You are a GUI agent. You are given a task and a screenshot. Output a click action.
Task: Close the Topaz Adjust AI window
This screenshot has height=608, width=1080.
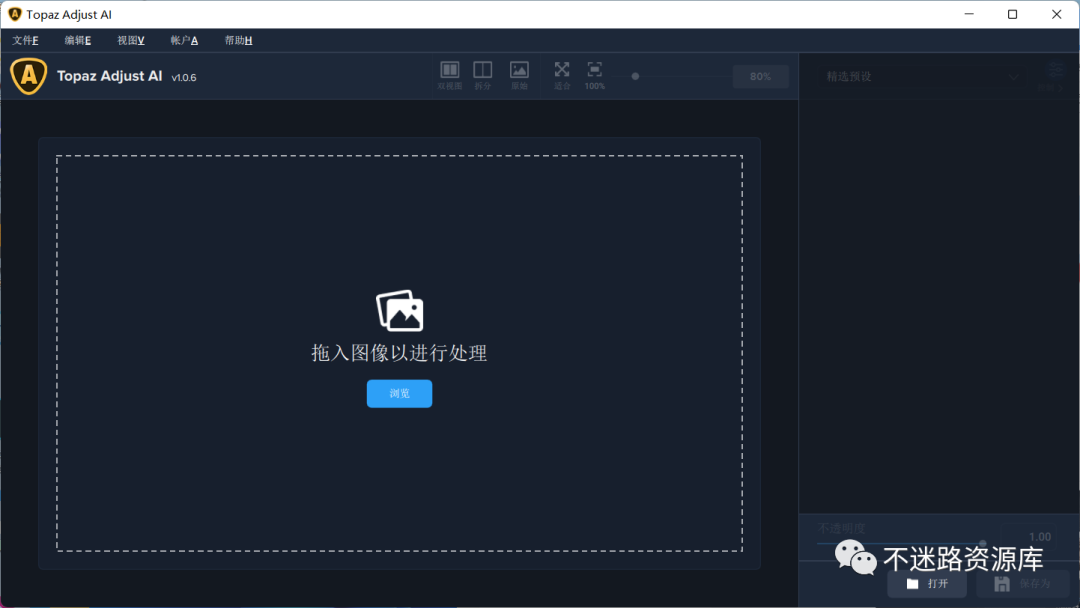[1057, 14]
